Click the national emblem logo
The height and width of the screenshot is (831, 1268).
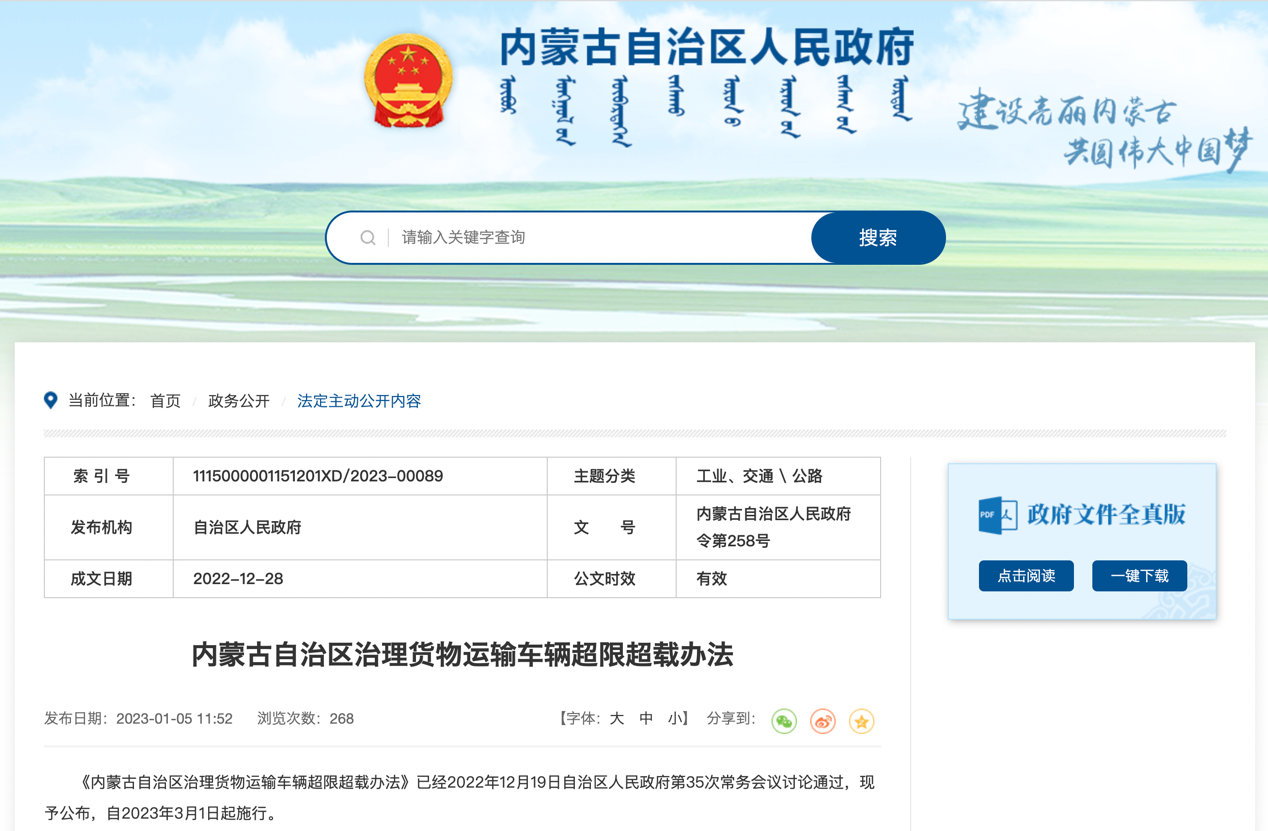408,82
